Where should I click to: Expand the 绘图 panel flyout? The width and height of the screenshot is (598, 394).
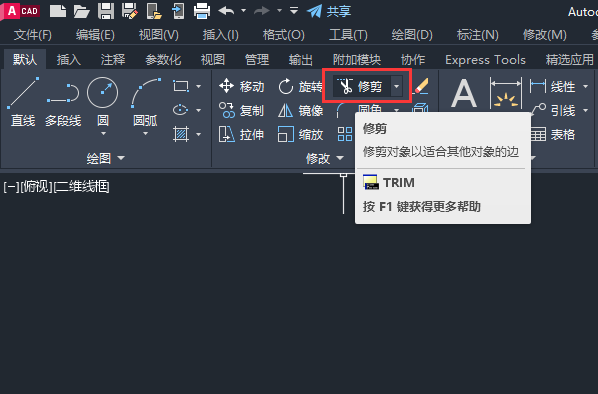[106, 158]
